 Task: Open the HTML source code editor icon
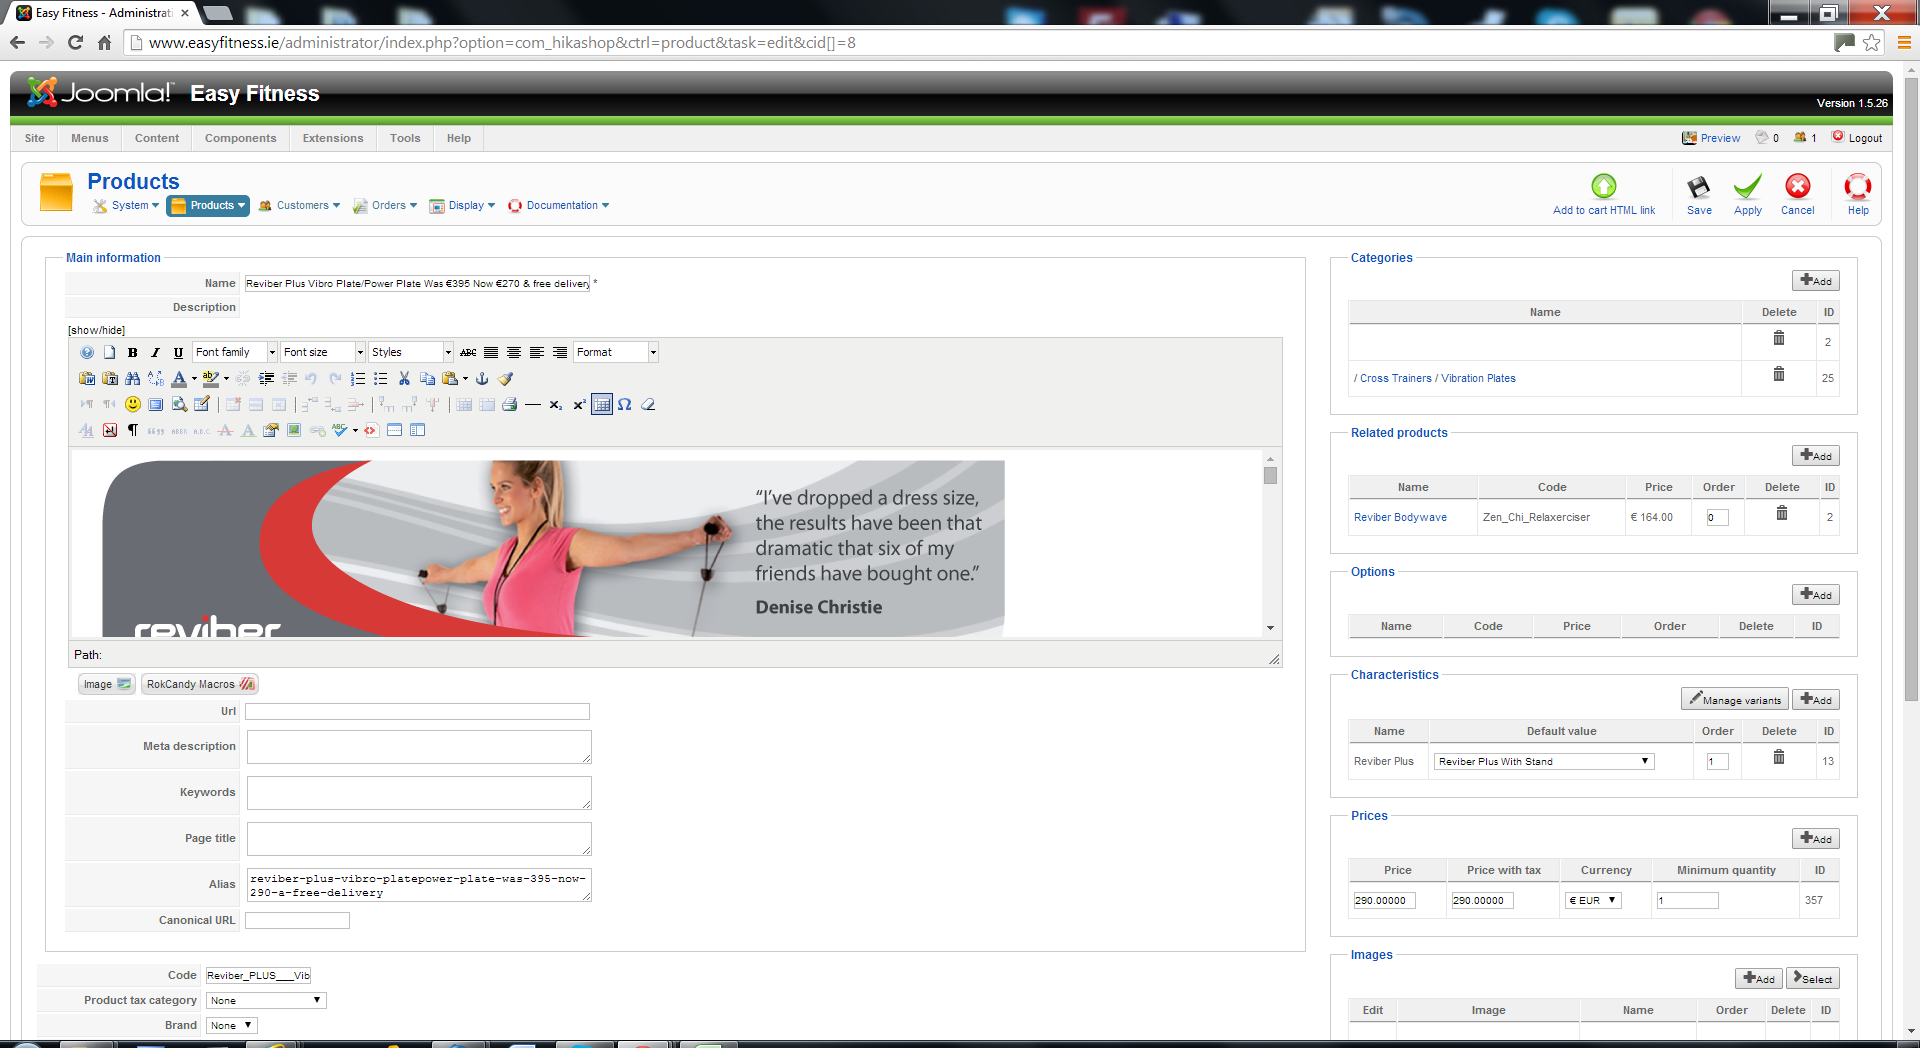click(x=371, y=430)
